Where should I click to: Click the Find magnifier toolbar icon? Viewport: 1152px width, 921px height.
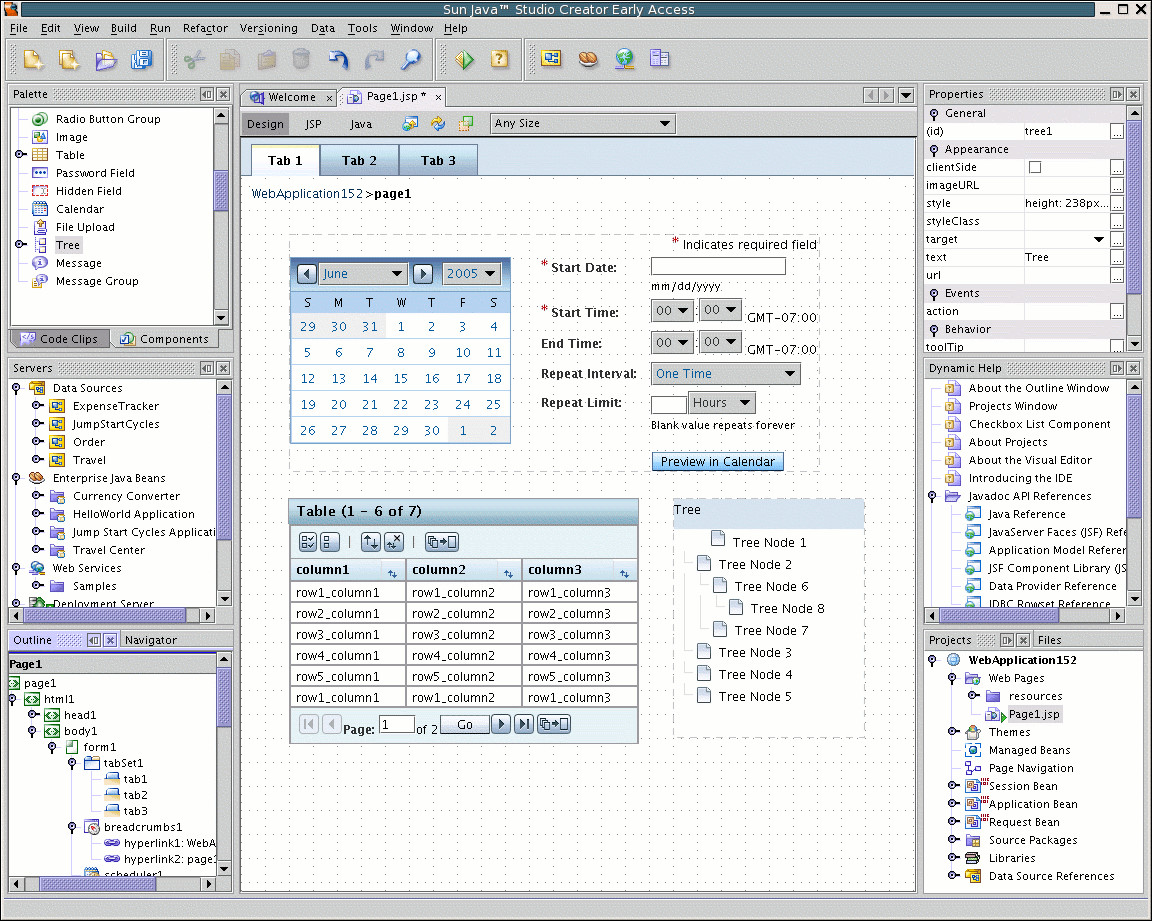(x=411, y=59)
